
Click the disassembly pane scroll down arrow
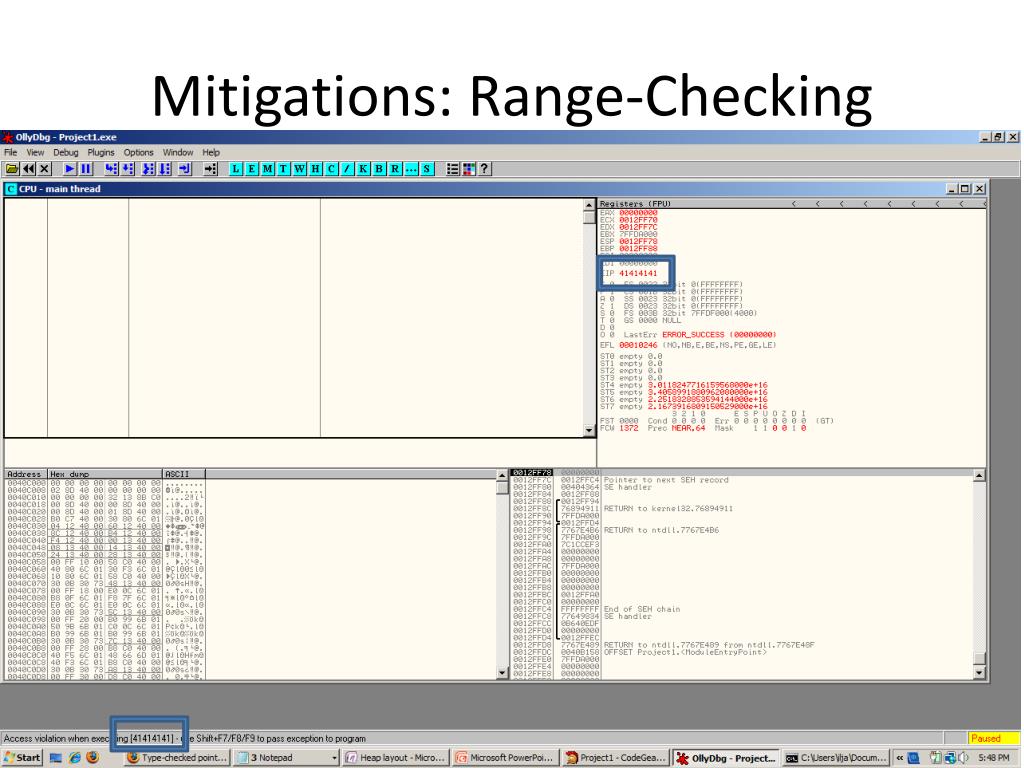coord(588,431)
